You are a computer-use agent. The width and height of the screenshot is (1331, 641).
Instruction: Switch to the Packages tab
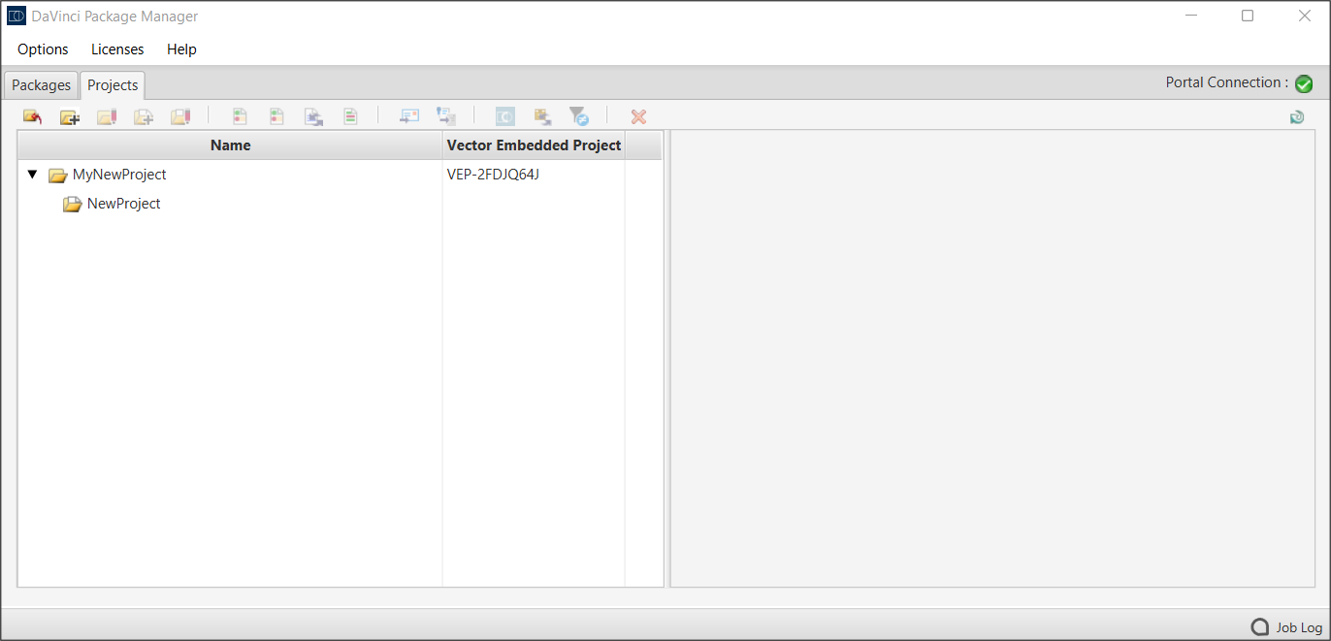point(41,85)
